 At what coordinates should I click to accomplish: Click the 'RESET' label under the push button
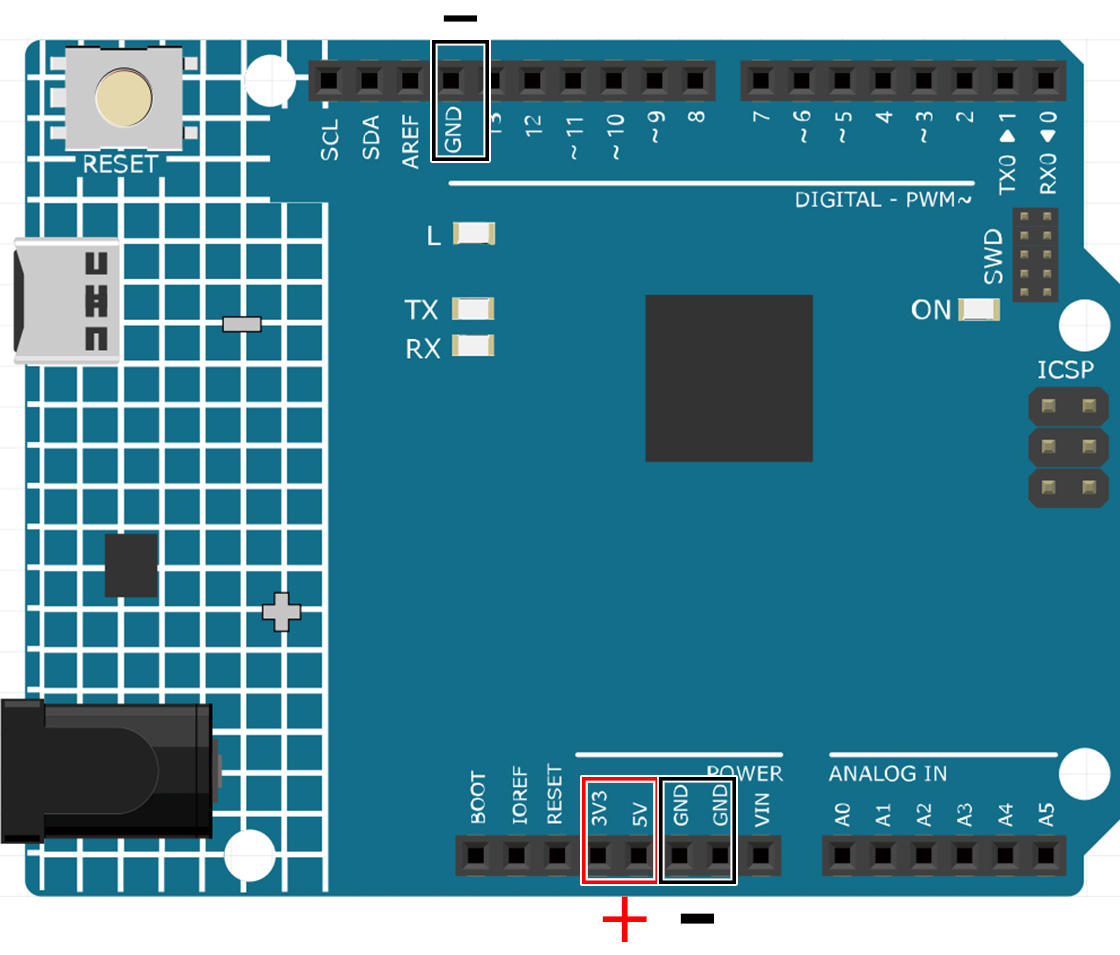(x=120, y=164)
